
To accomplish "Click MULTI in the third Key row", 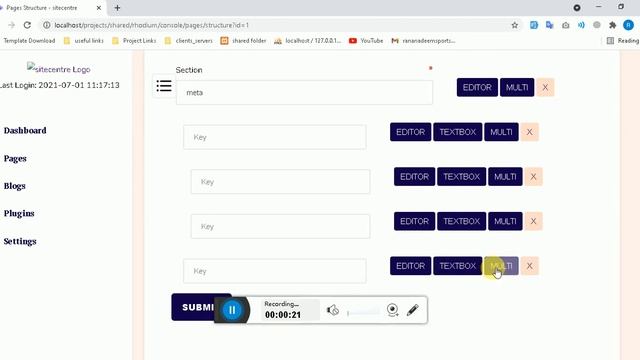I will 505,221.
